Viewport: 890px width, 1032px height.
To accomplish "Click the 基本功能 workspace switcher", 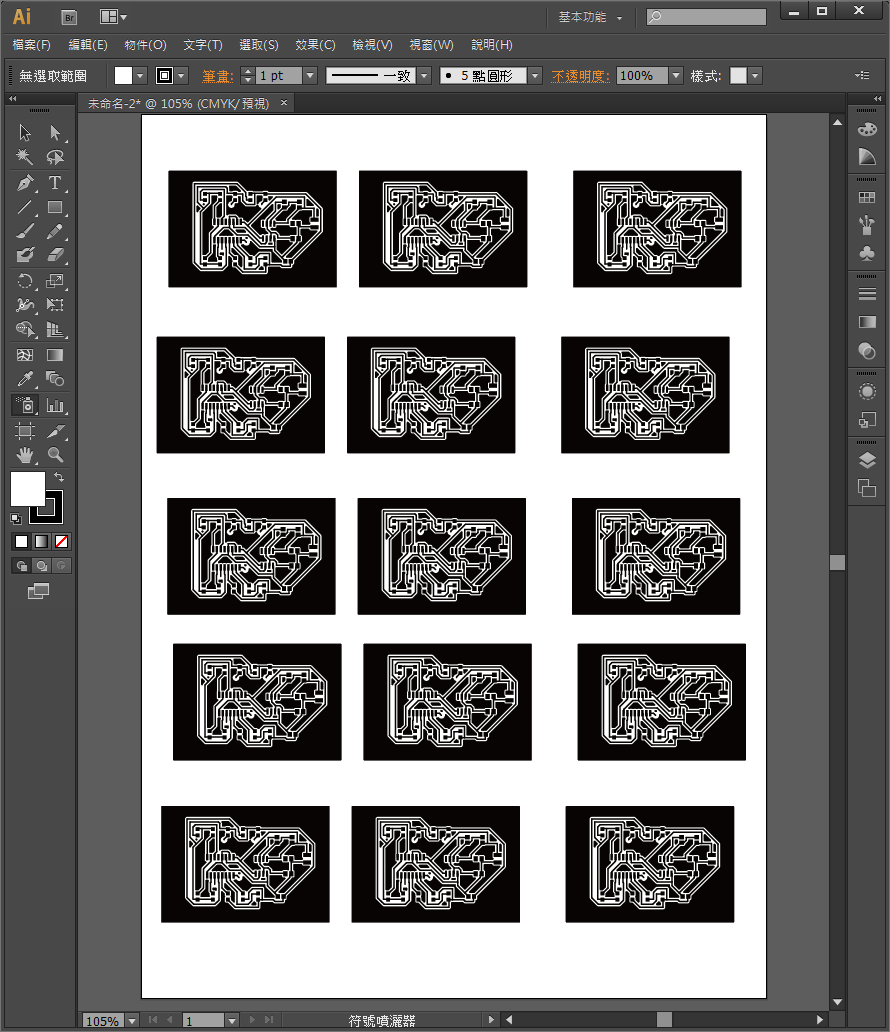I will (590, 17).
